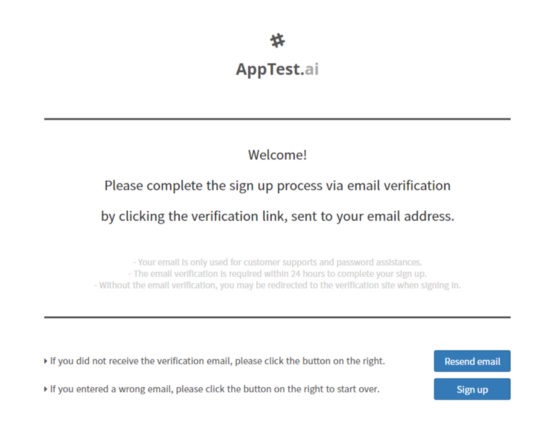Click the blue Sign up button
This screenshot has height=424, width=552.
coord(472,389)
